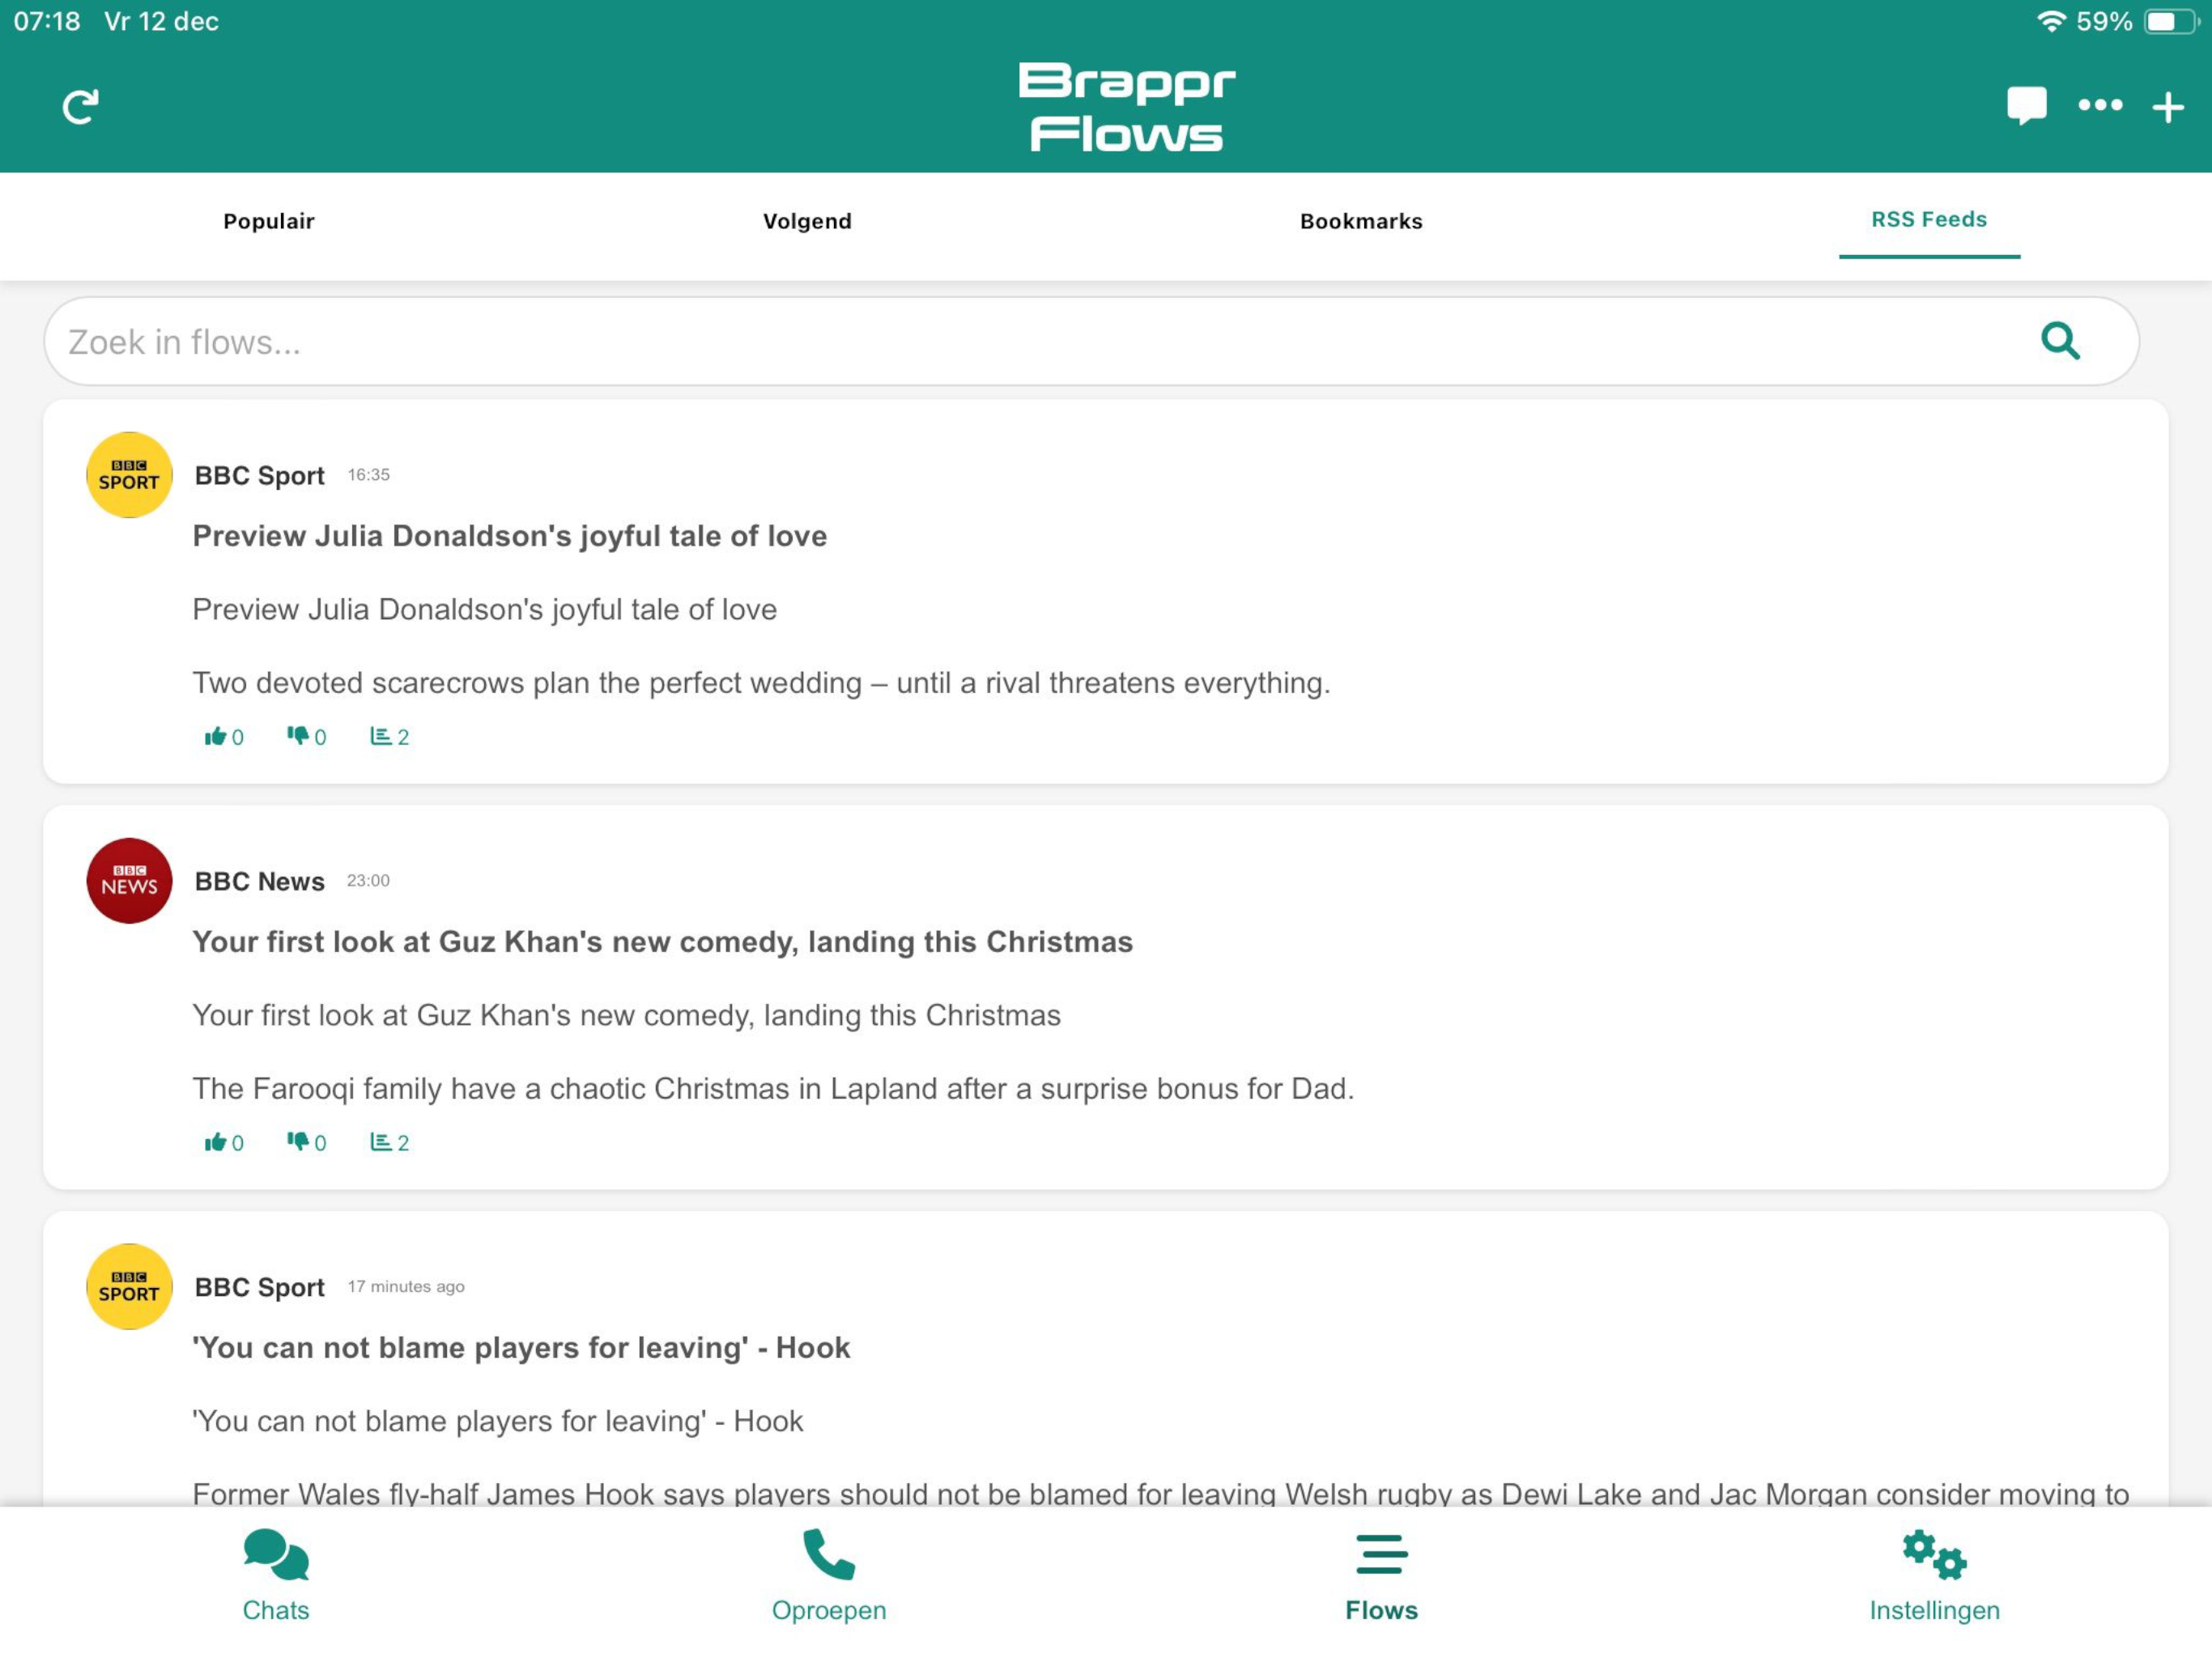Open the Chats tab in bottom bar
The height and width of the screenshot is (1658, 2212).
(x=276, y=1575)
